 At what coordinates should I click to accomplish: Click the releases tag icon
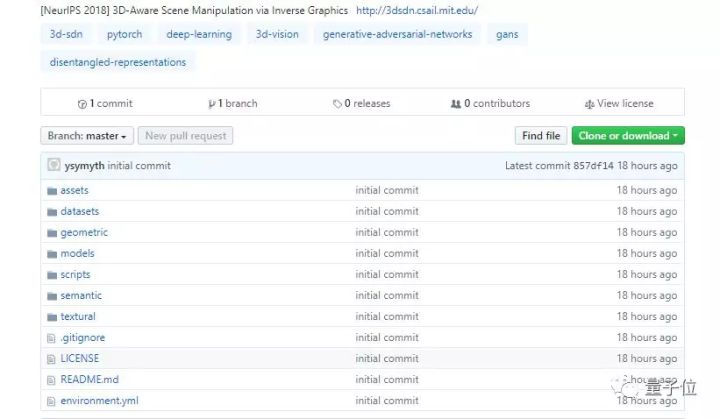click(337, 104)
